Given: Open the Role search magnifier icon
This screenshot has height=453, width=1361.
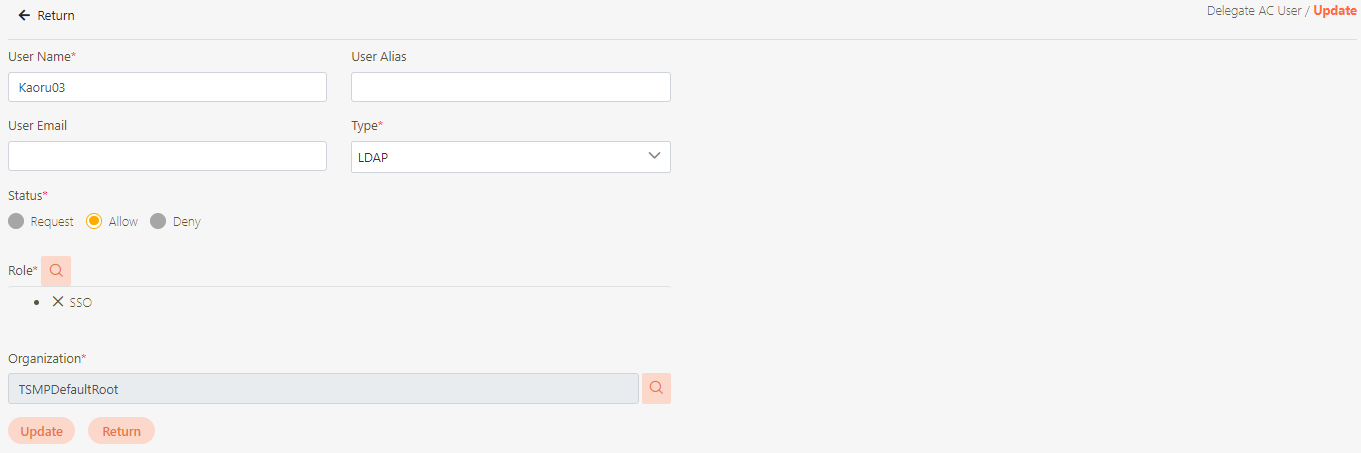Looking at the screenshot, I should pyautogui.click(x=56, y=271).
